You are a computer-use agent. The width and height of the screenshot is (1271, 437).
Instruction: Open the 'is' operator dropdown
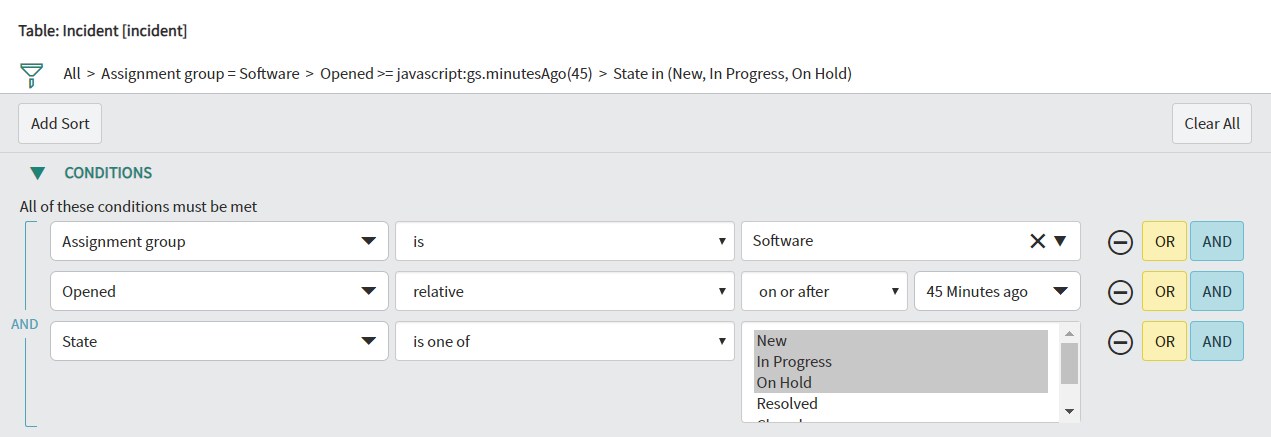[x=565, y=241]
